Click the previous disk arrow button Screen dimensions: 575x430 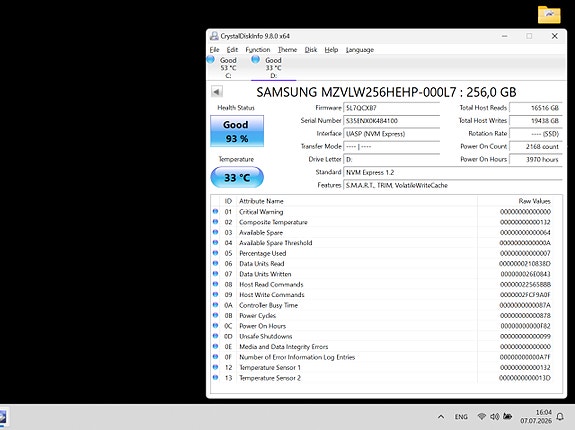pos(217,92)
